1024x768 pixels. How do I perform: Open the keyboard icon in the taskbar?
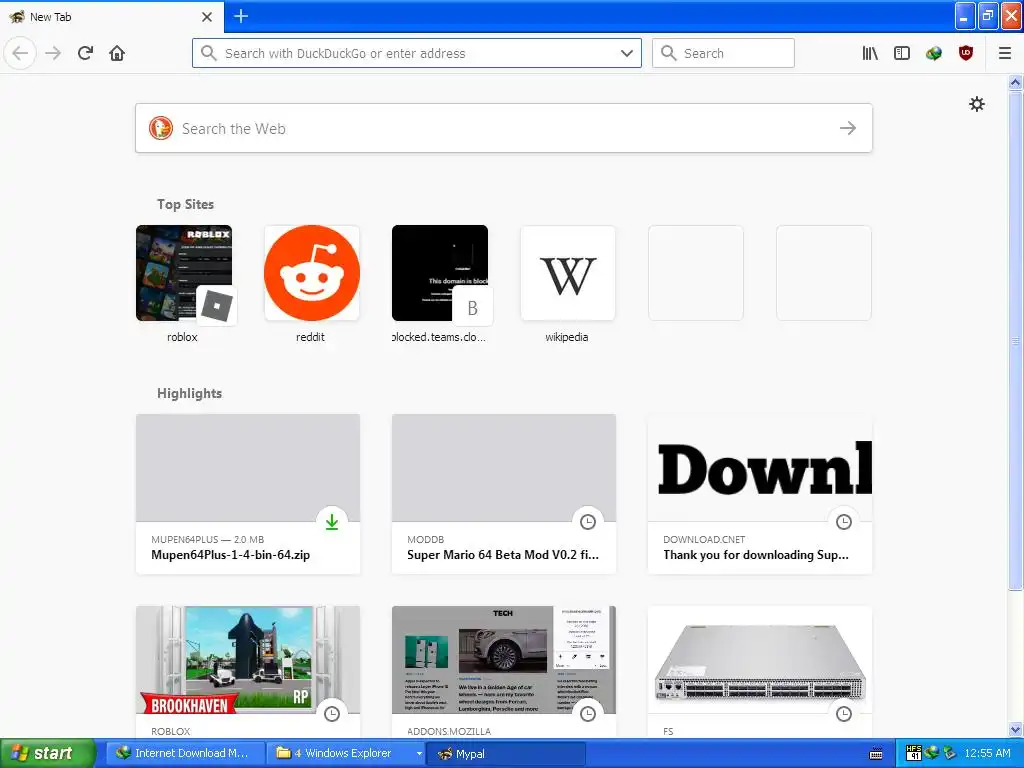(876, 754)
